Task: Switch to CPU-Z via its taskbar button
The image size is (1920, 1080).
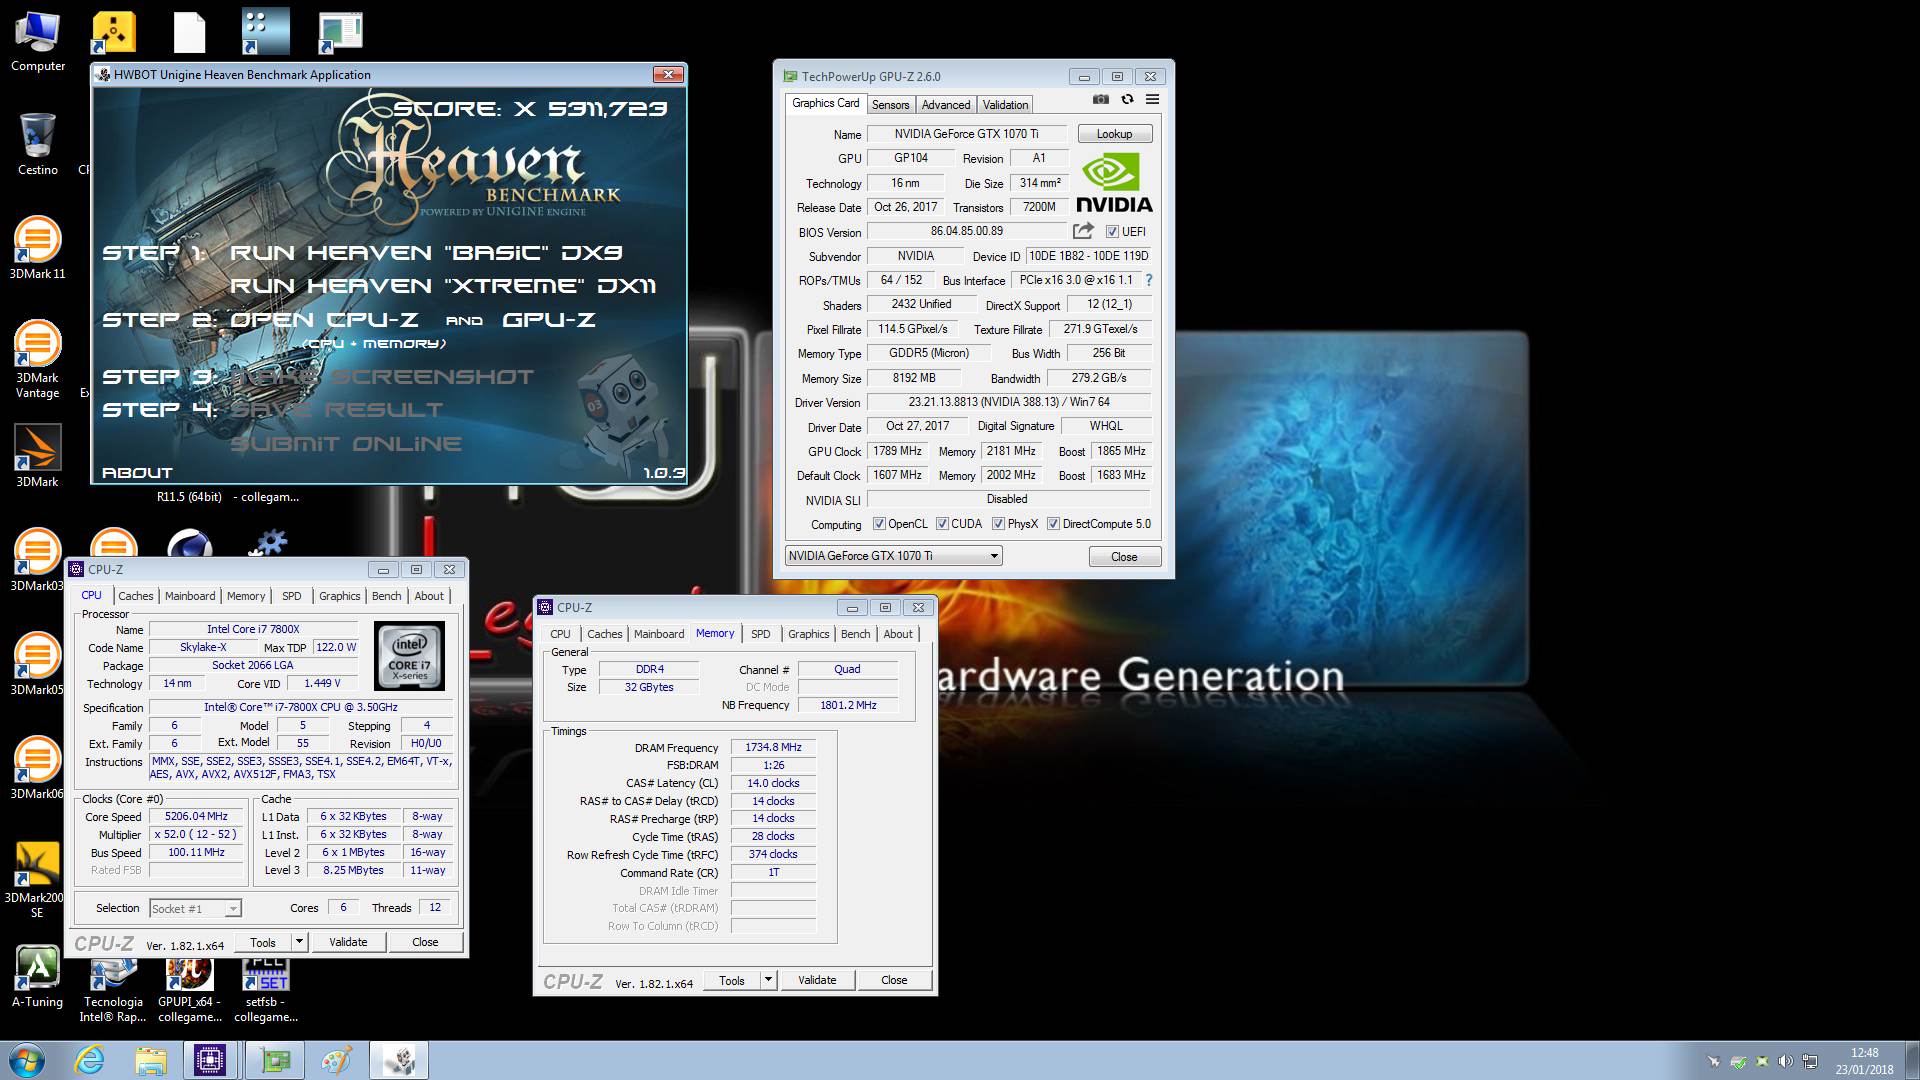Action: [x=210, y=1060]
